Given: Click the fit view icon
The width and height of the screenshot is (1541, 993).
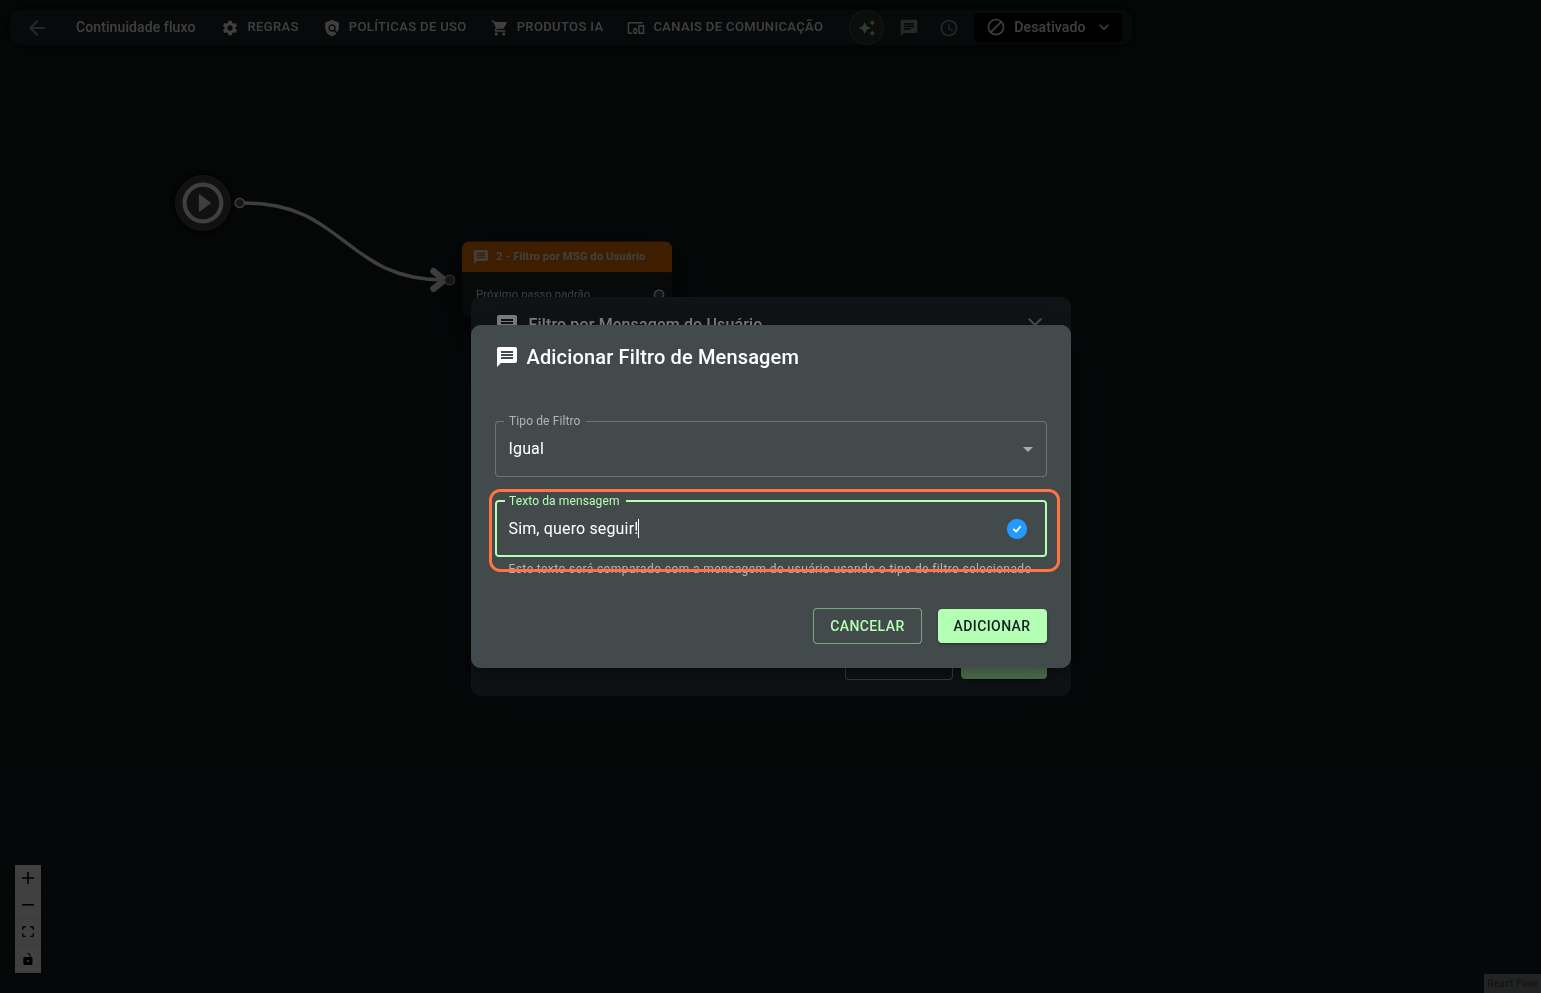Looking at the screenshot, I should [x=28, y=932].
